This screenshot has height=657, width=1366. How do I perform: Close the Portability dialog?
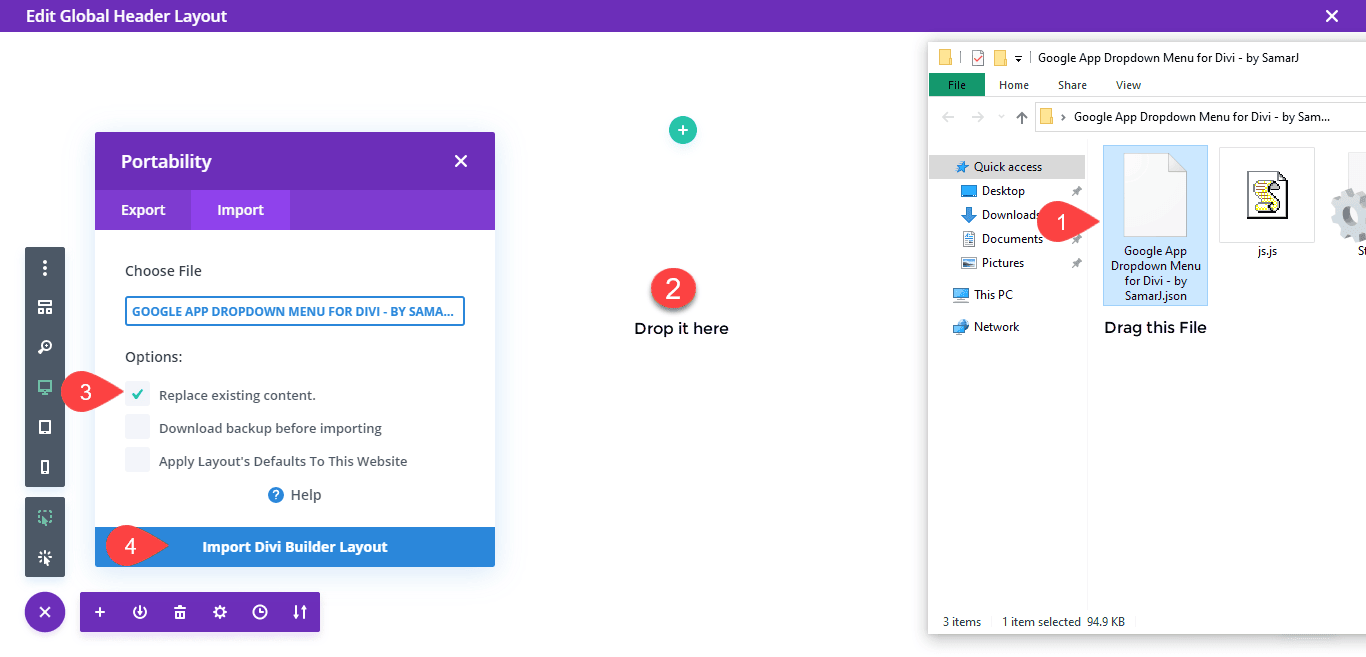click(x=461, y=161)
